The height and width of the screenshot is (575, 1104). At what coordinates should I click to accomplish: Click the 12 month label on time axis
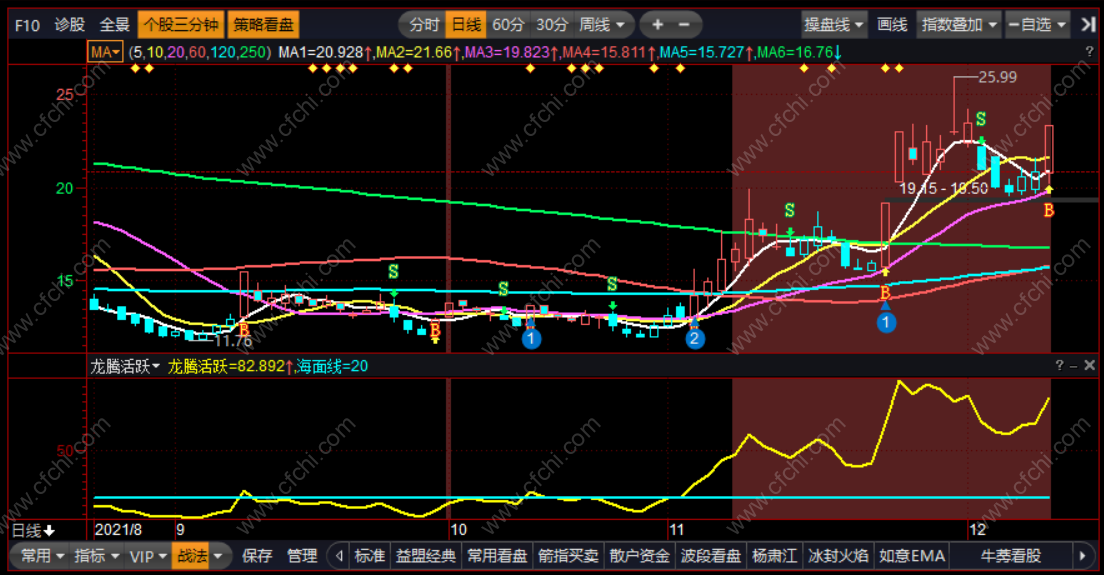coord(977,530)
